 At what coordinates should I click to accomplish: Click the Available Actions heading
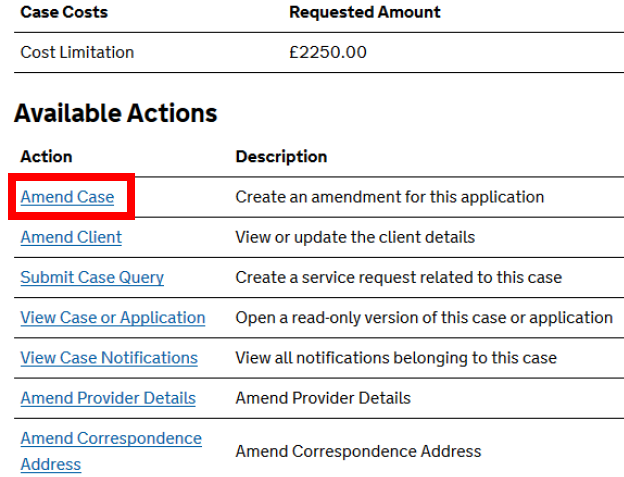tap(115, 113)
